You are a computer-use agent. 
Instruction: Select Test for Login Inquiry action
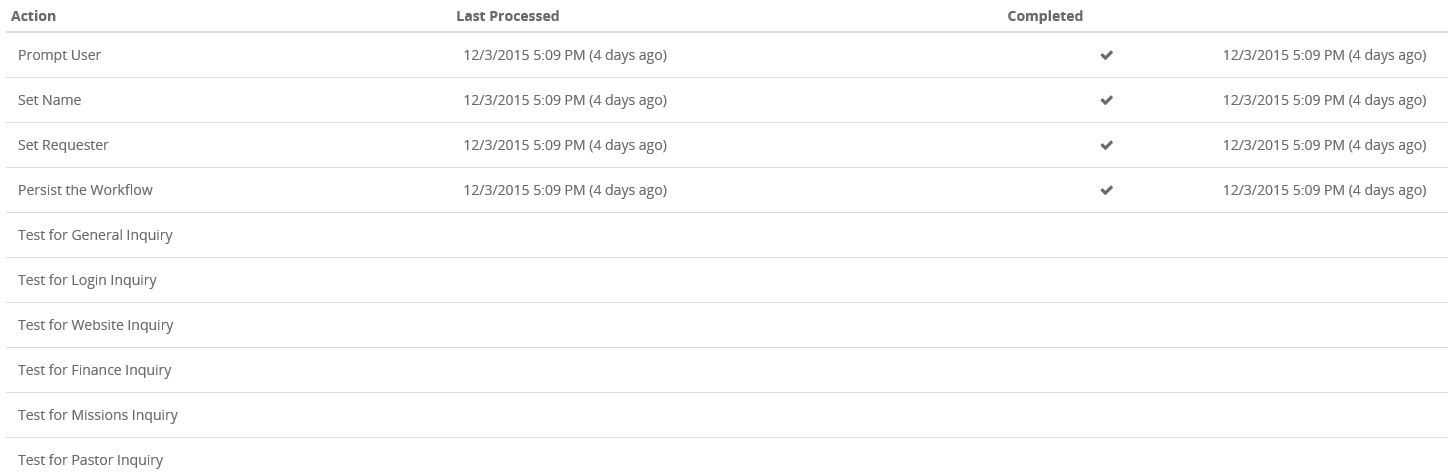87,280
